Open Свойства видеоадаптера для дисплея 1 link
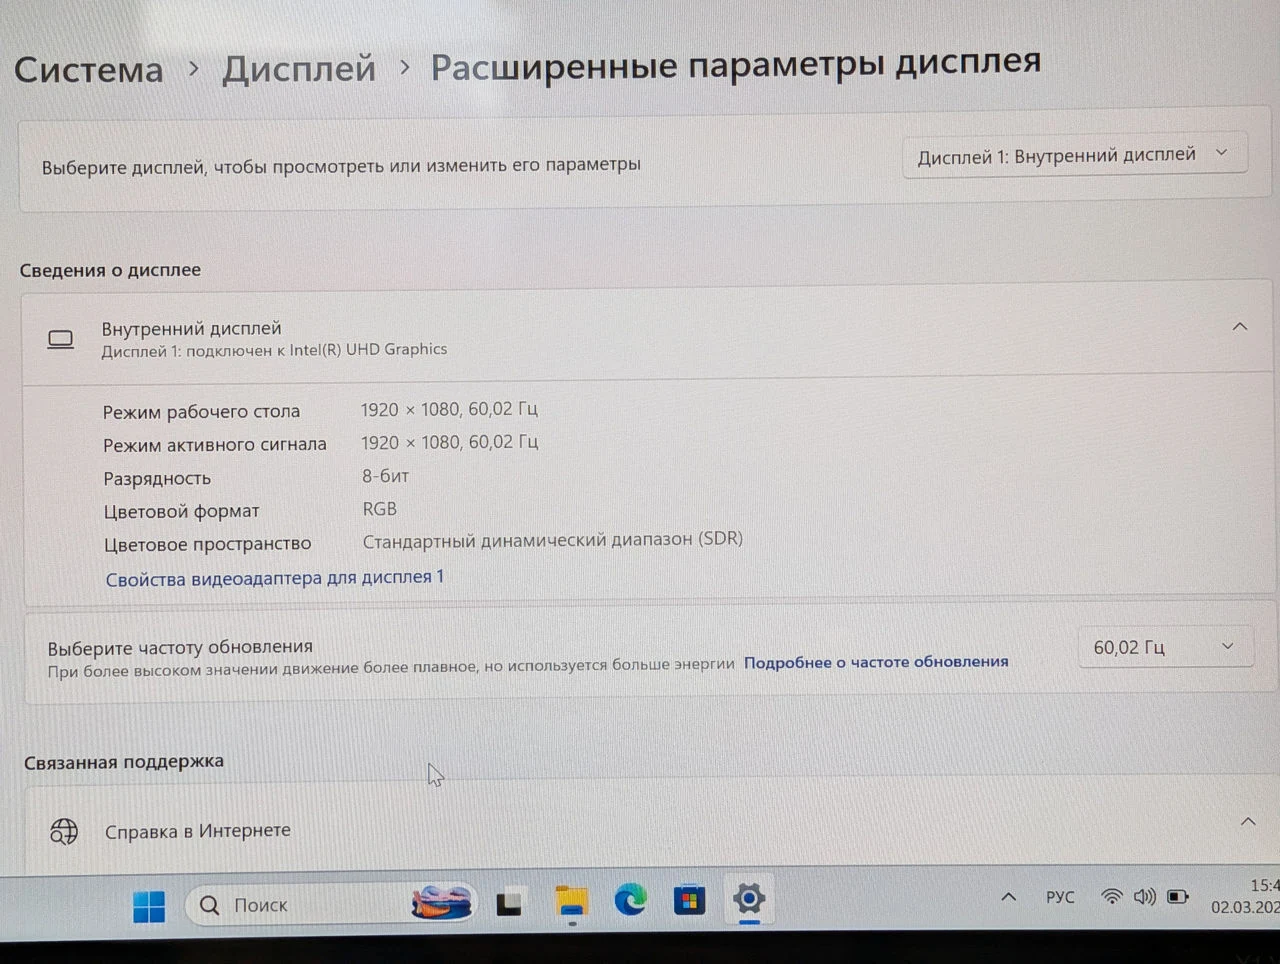 [x=275, y=578]
